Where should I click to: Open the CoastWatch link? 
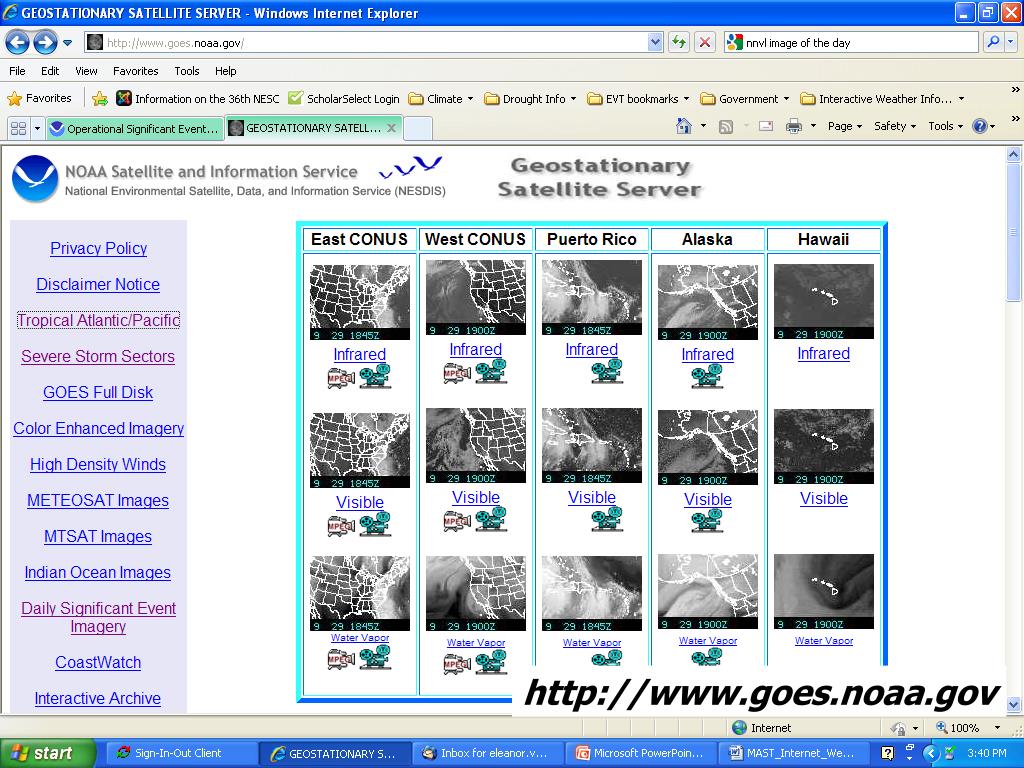98,662
